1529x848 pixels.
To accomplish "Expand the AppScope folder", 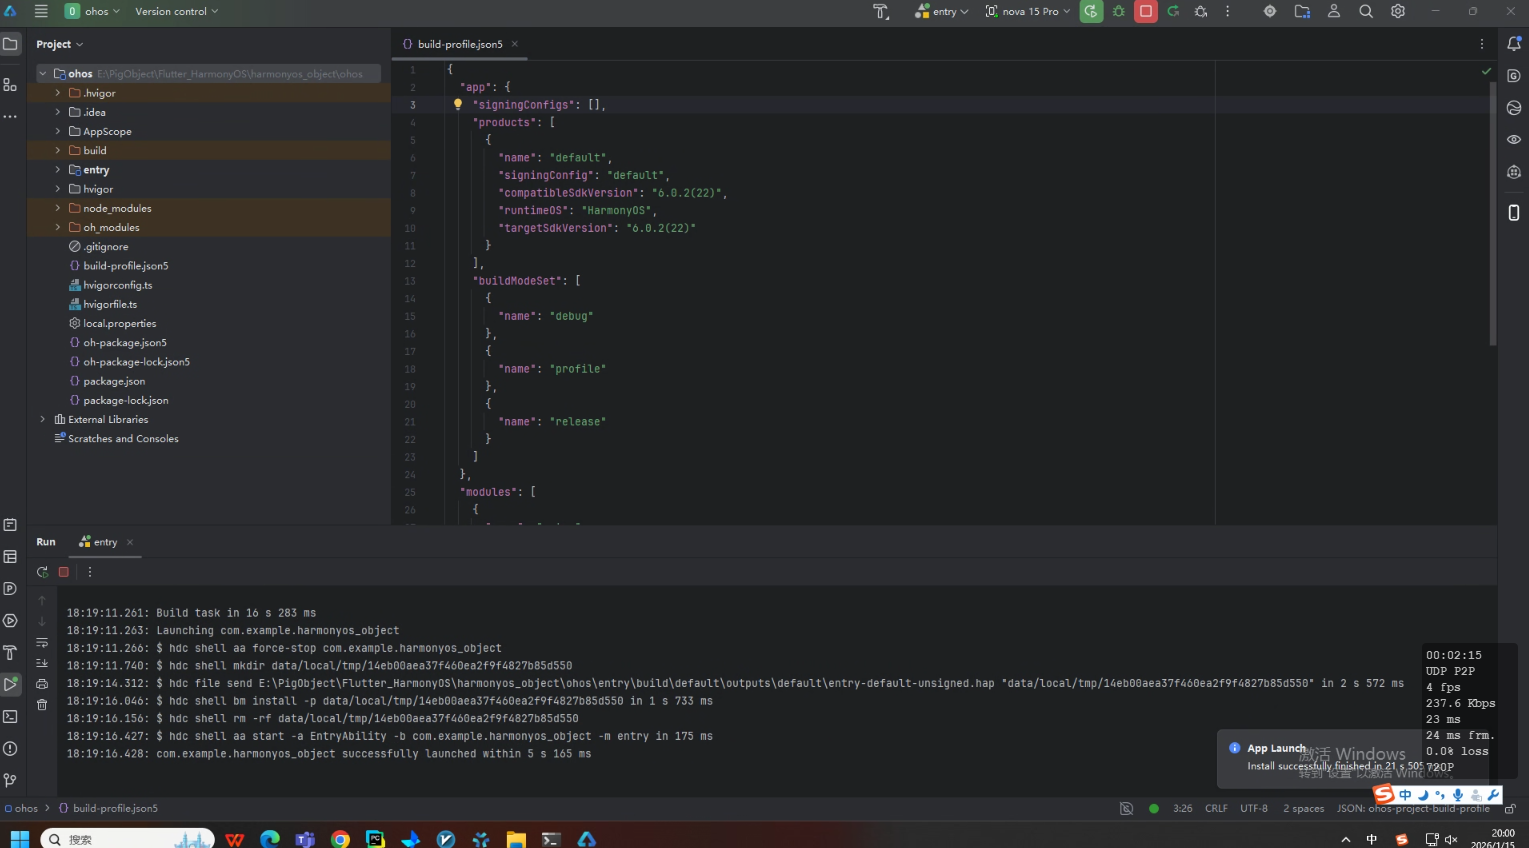I will click(58, 131).
